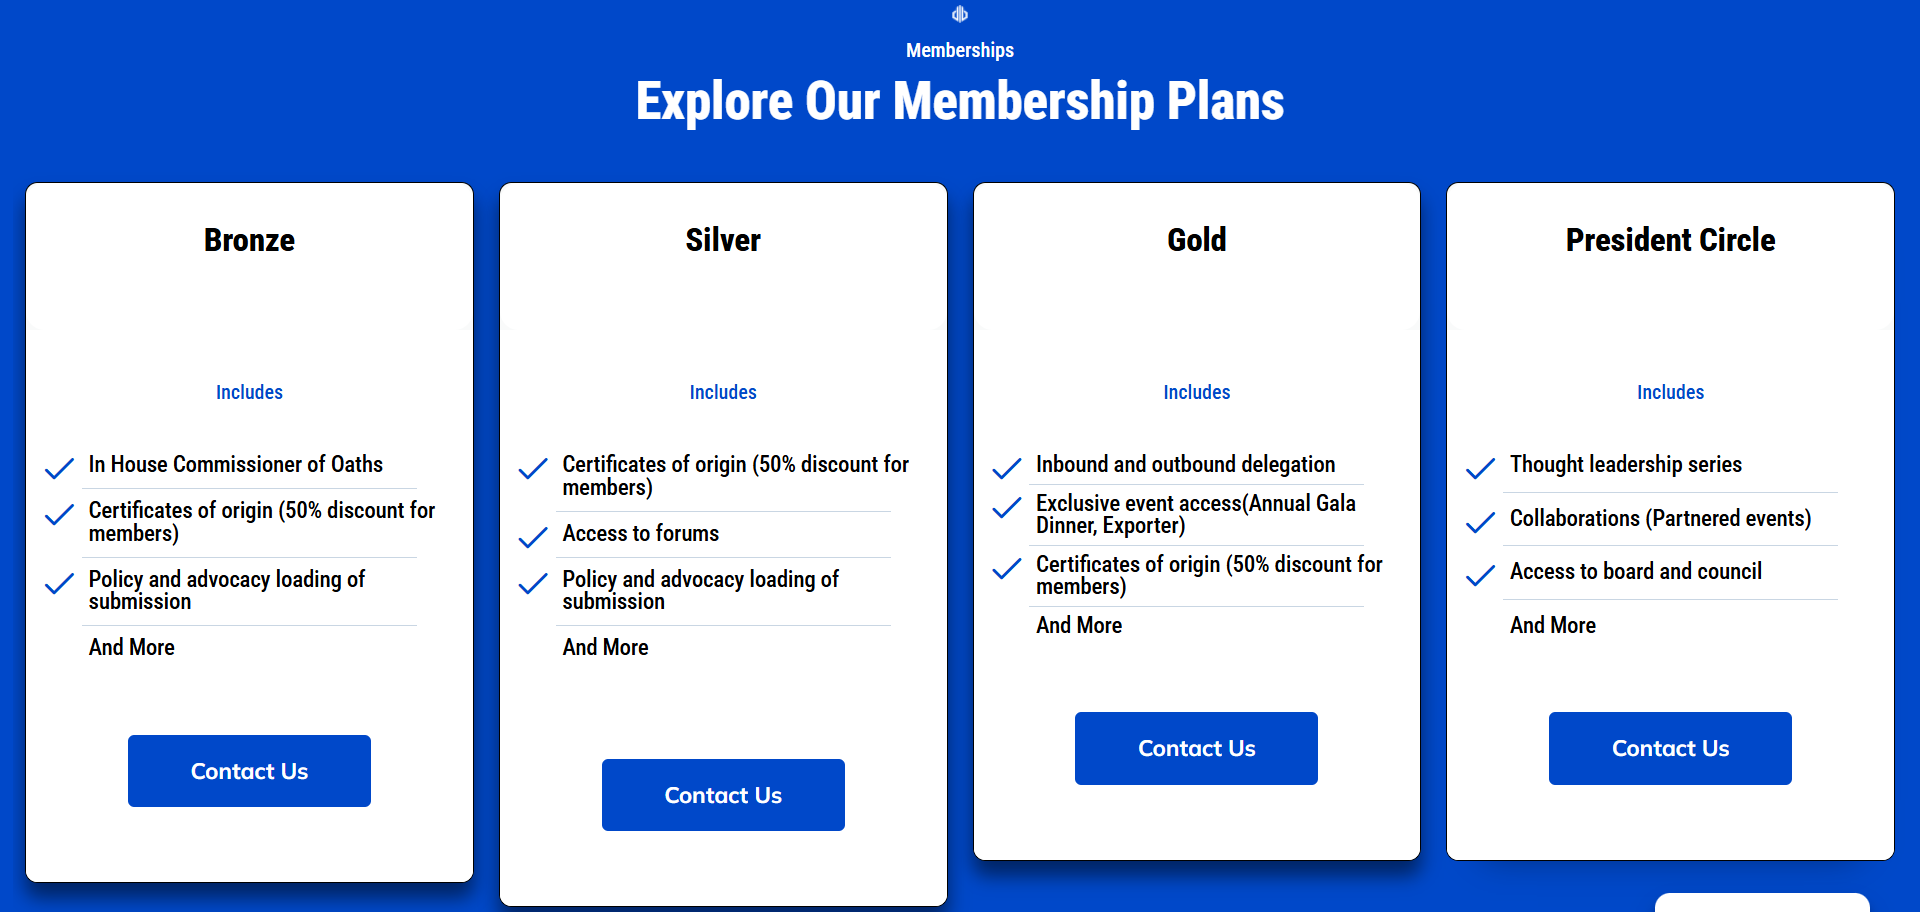The height and width of the screenshot is (912, 1920).
Task: Click checkmark beside Thought leadership series
Action: [1480, 468]
